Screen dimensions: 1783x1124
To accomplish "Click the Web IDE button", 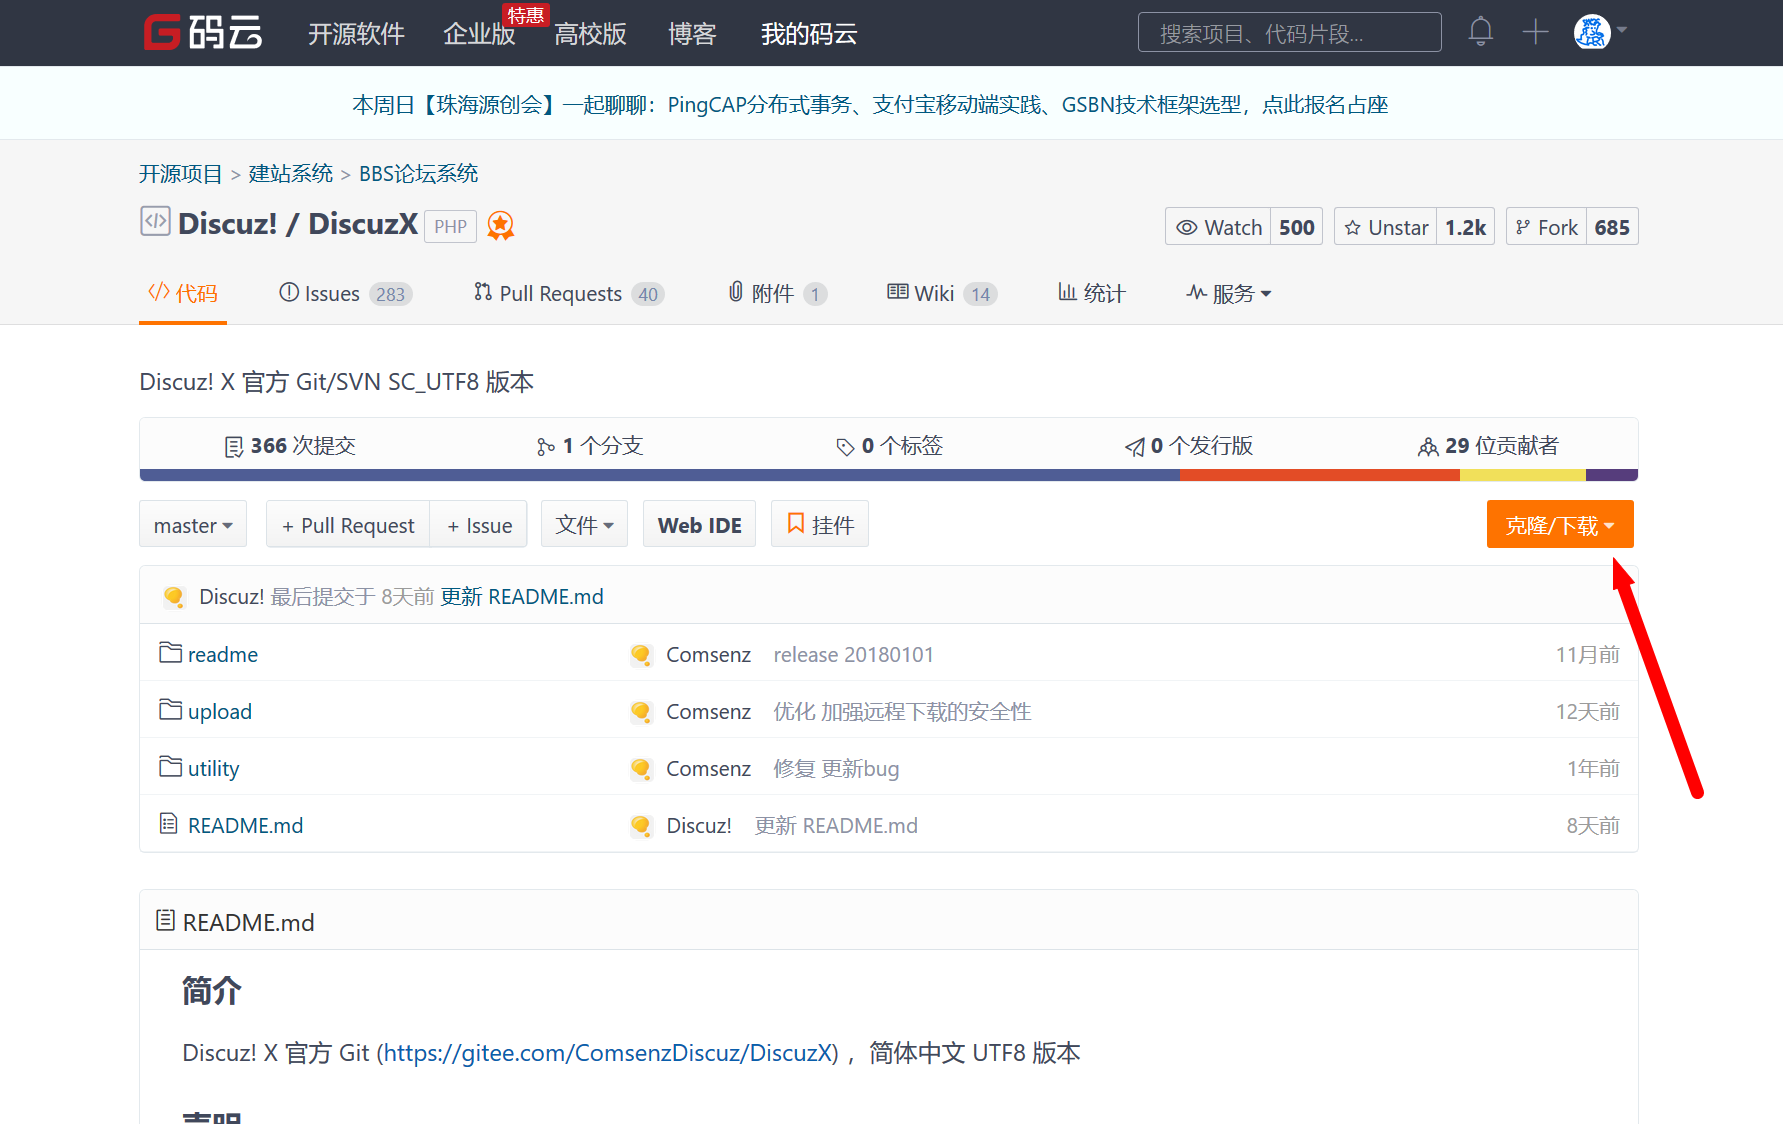I will [699, 523].
